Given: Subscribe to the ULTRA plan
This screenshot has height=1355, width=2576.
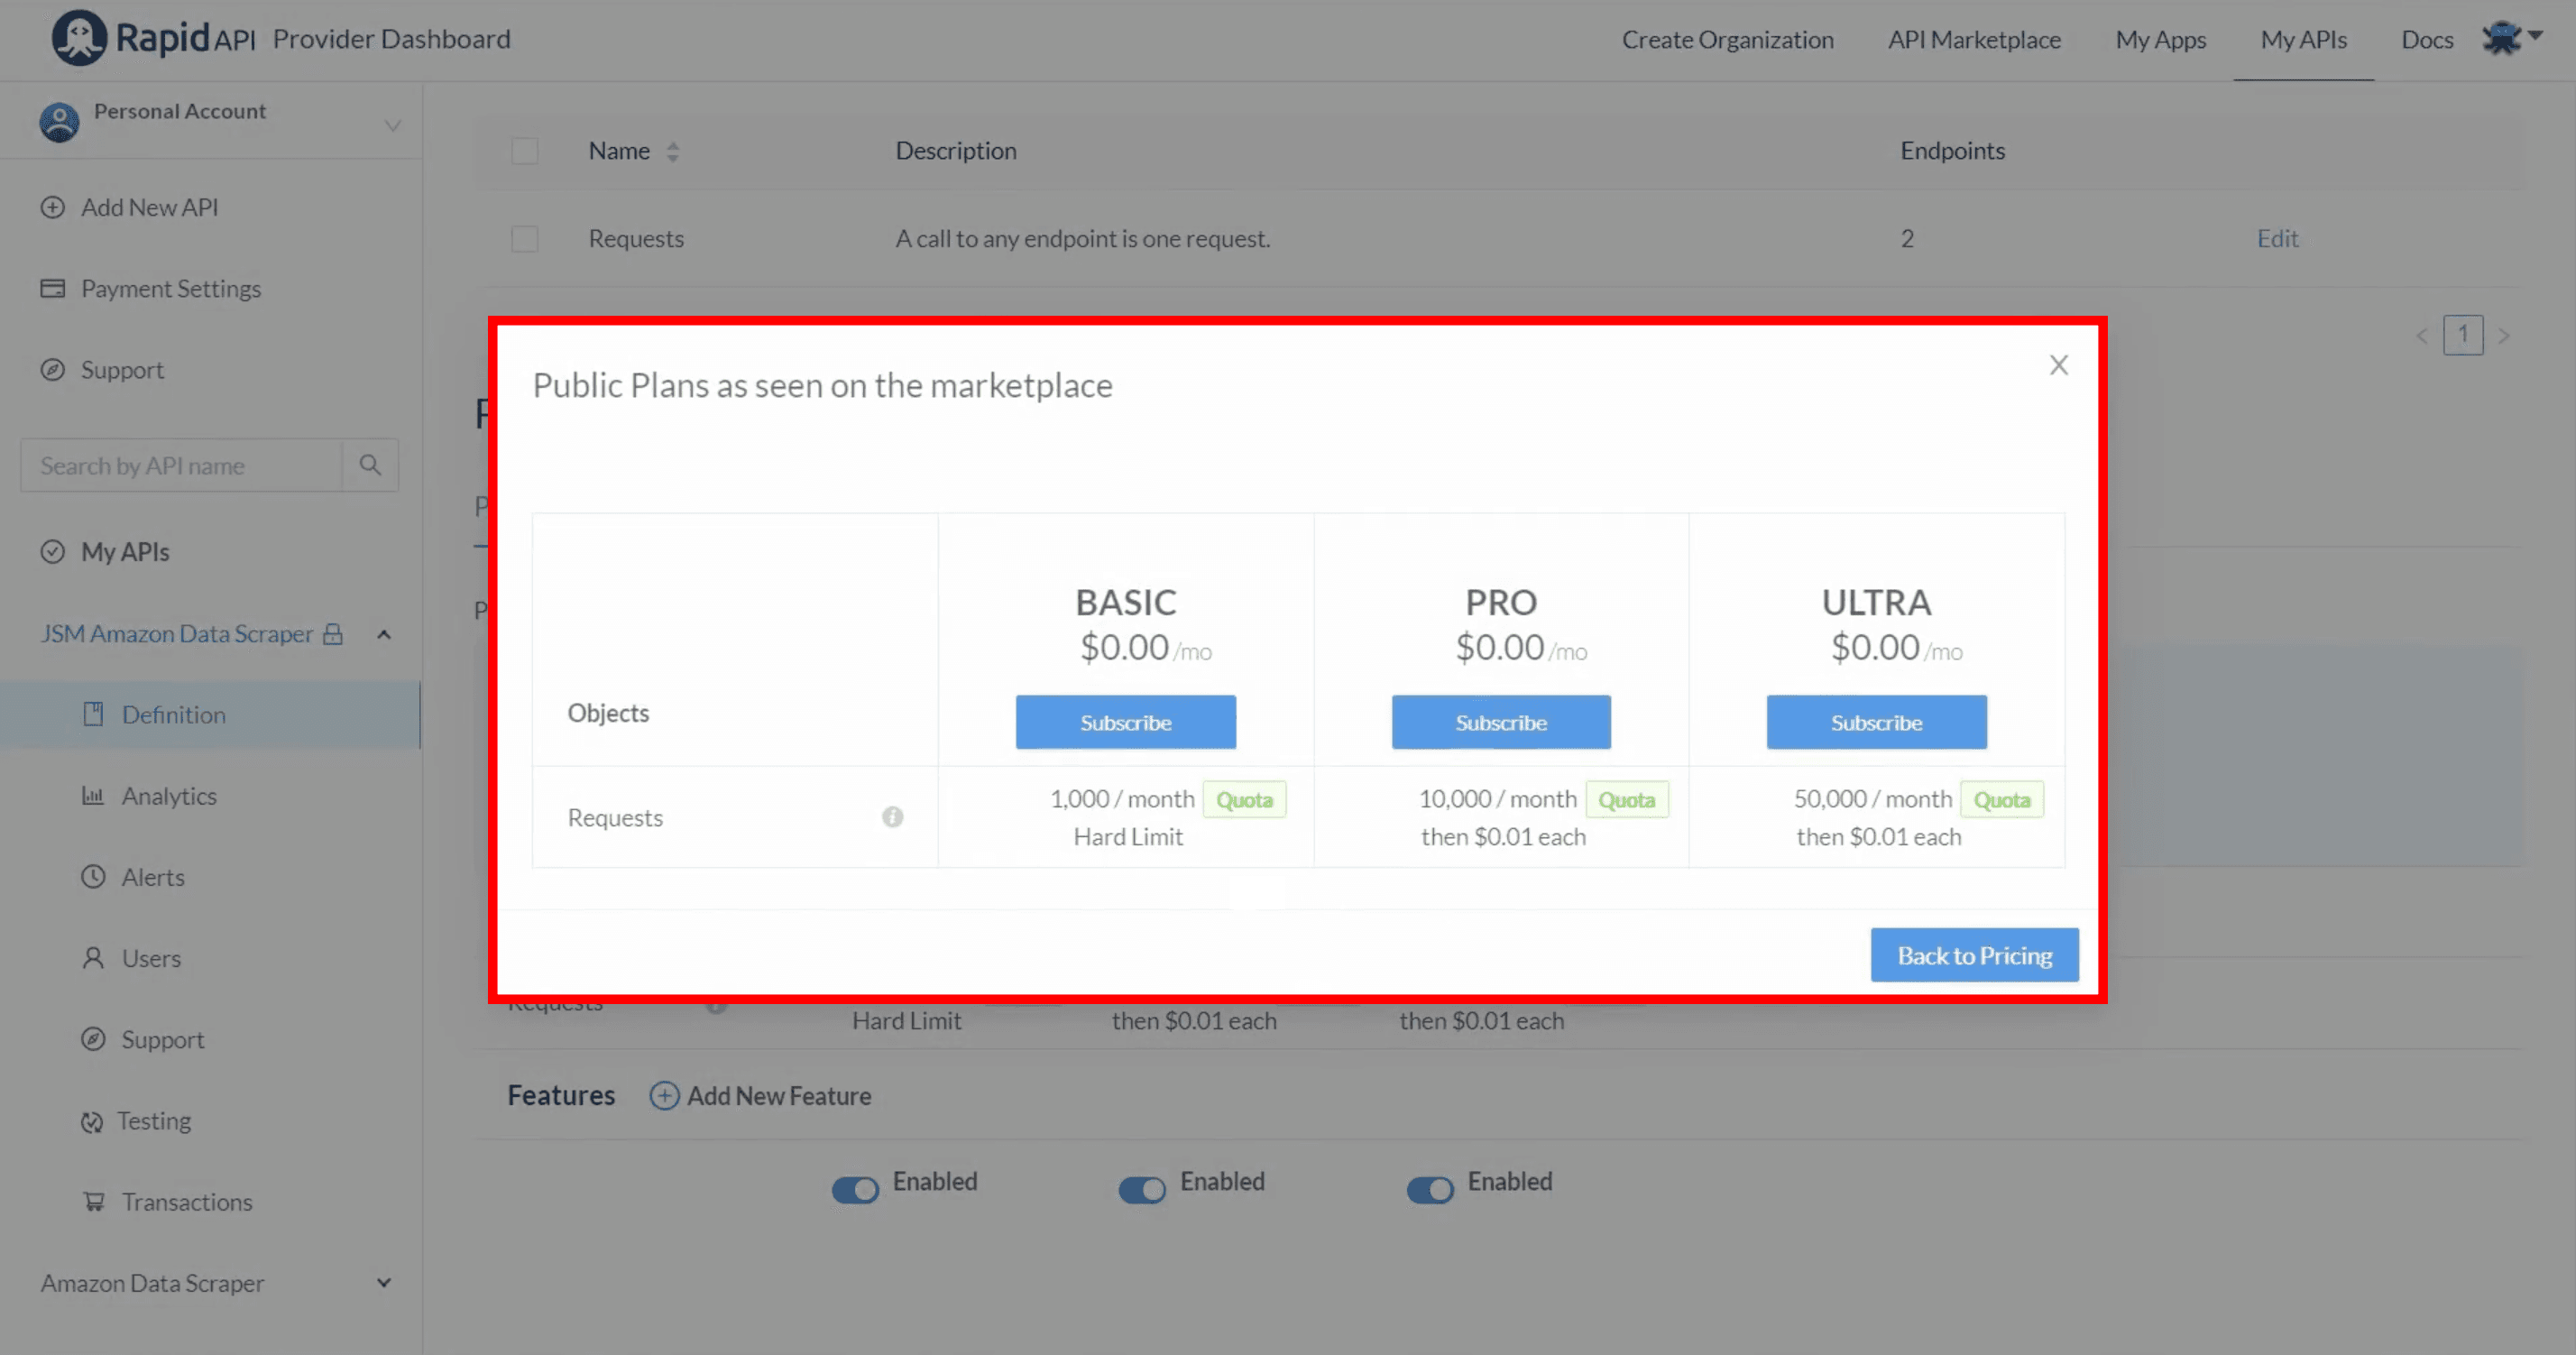Looking at the screenshot, I should [1876, 722].
